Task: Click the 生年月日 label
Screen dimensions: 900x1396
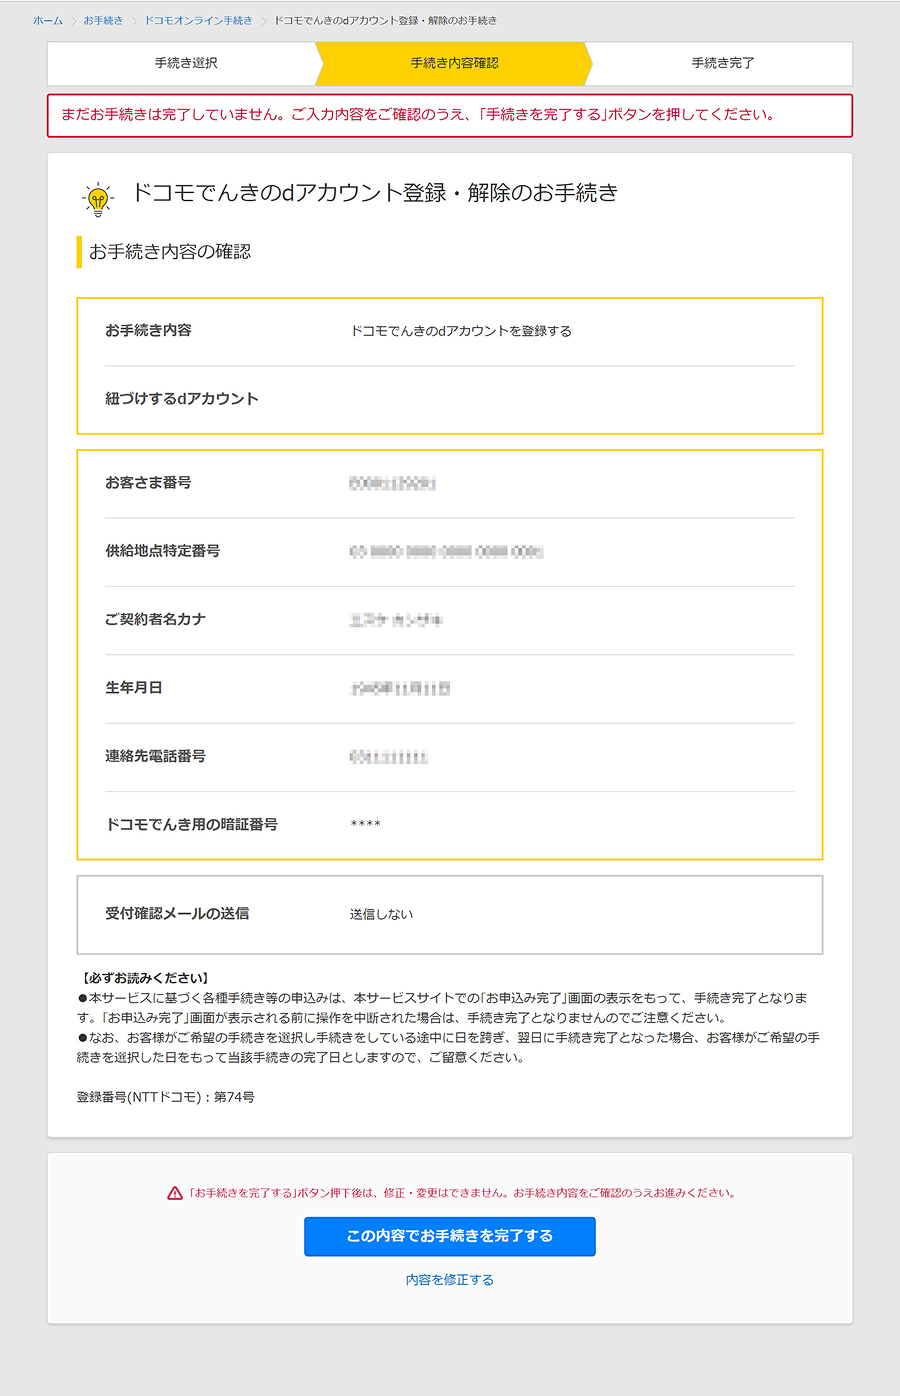Action: [x=134, y=688]
